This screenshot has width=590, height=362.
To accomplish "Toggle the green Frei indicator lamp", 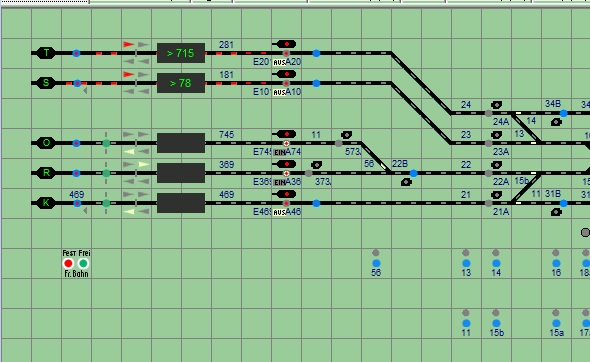I will coord(83,263).
